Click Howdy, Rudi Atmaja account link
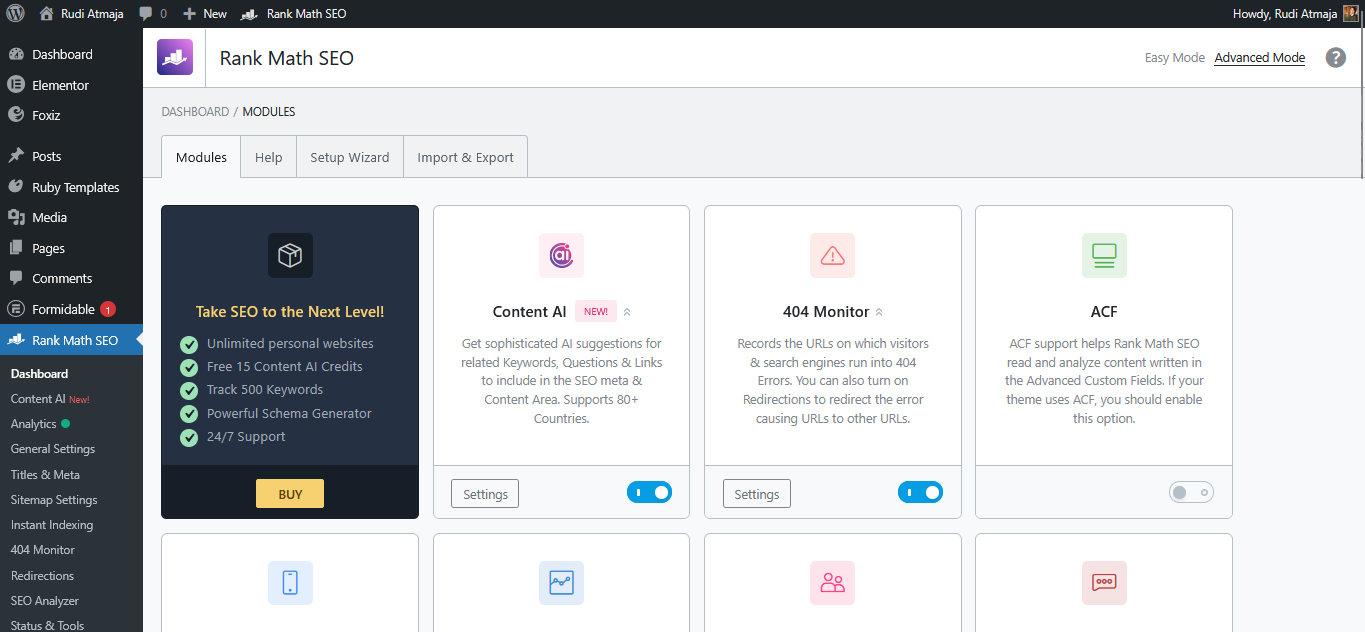This screenshot has width=1365, height=632. coord(1296,14)
